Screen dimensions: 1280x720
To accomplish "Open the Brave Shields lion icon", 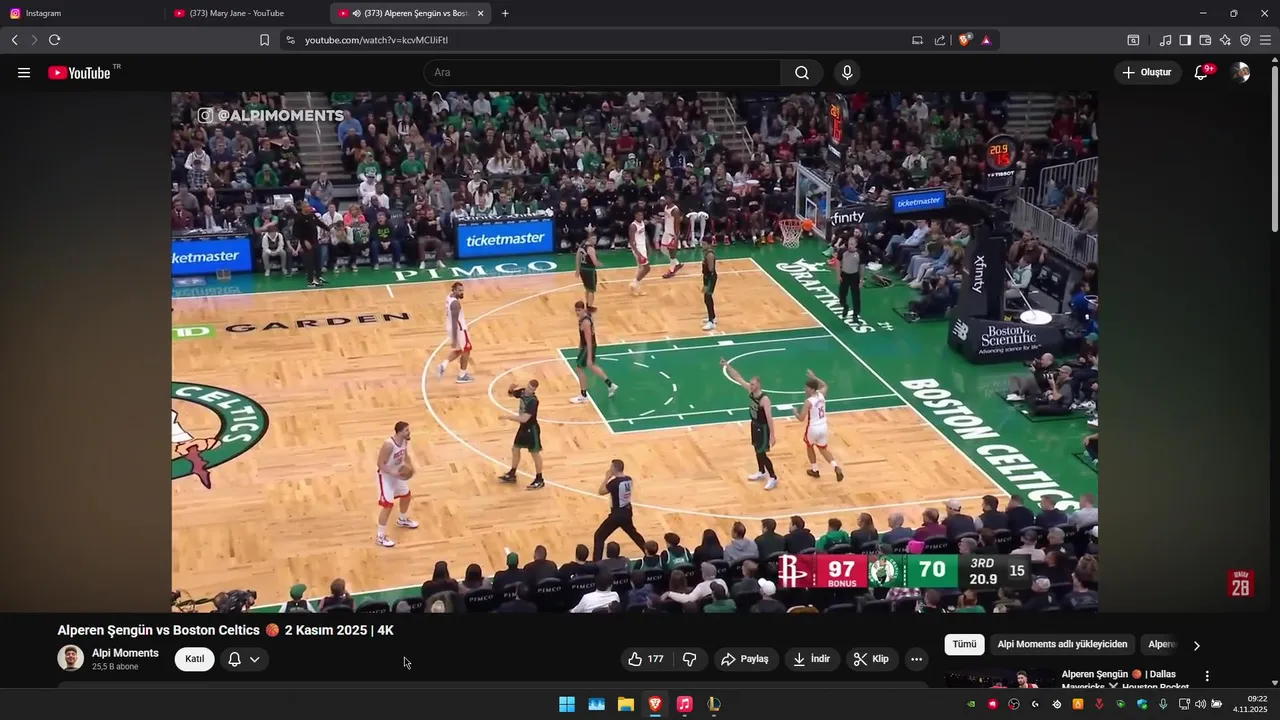I will [x=964, y=40].
